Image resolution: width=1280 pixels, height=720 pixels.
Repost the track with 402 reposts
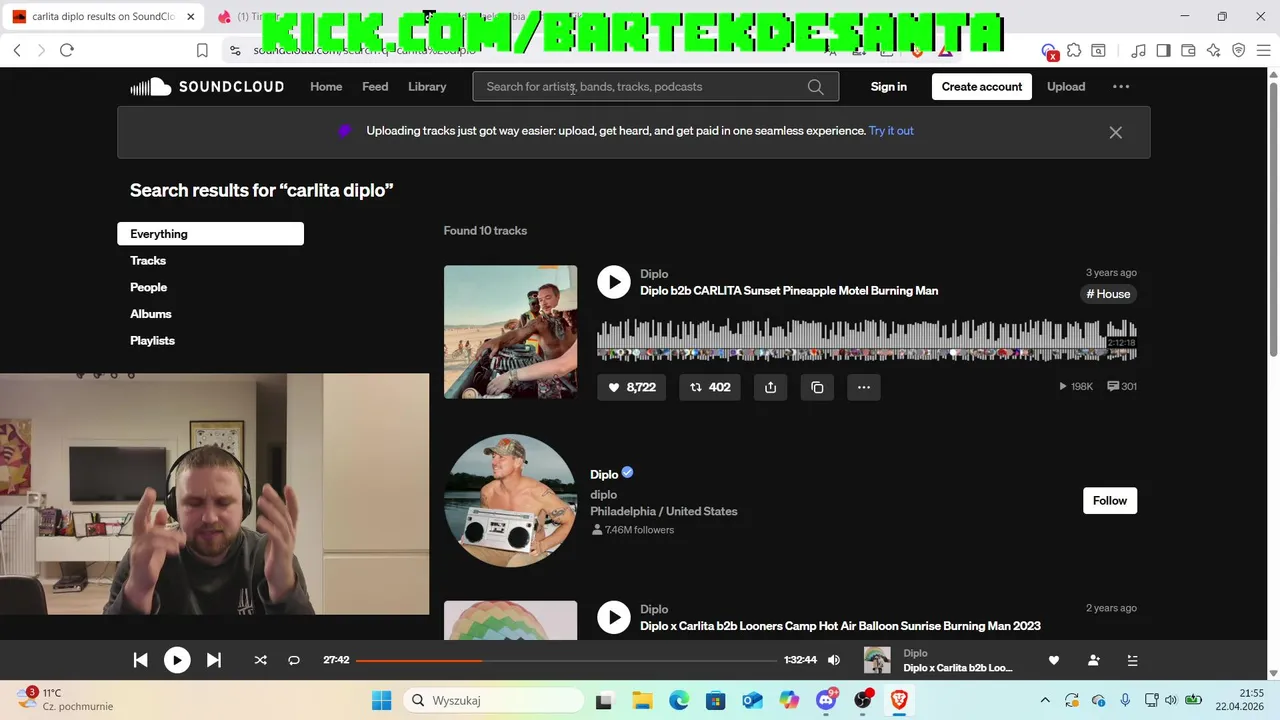[710, 387]
